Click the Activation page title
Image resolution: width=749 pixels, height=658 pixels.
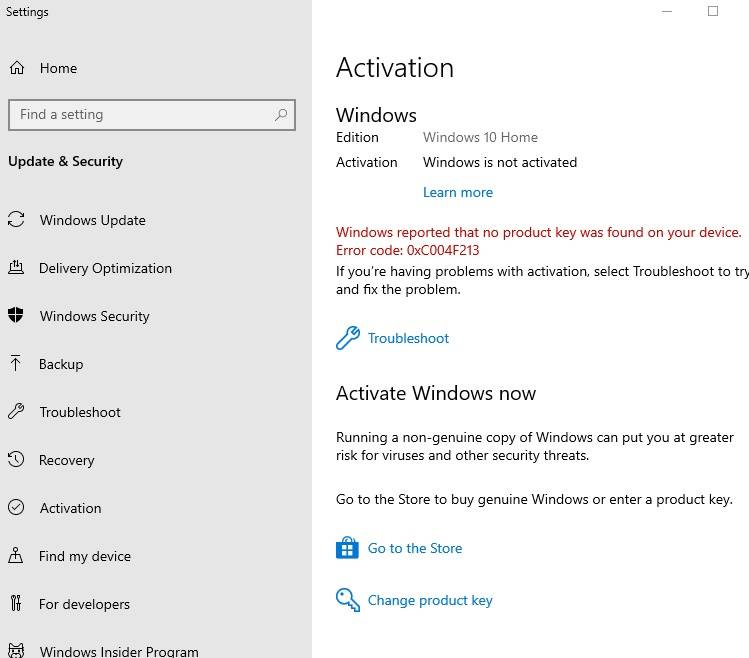tap(395, 67)
